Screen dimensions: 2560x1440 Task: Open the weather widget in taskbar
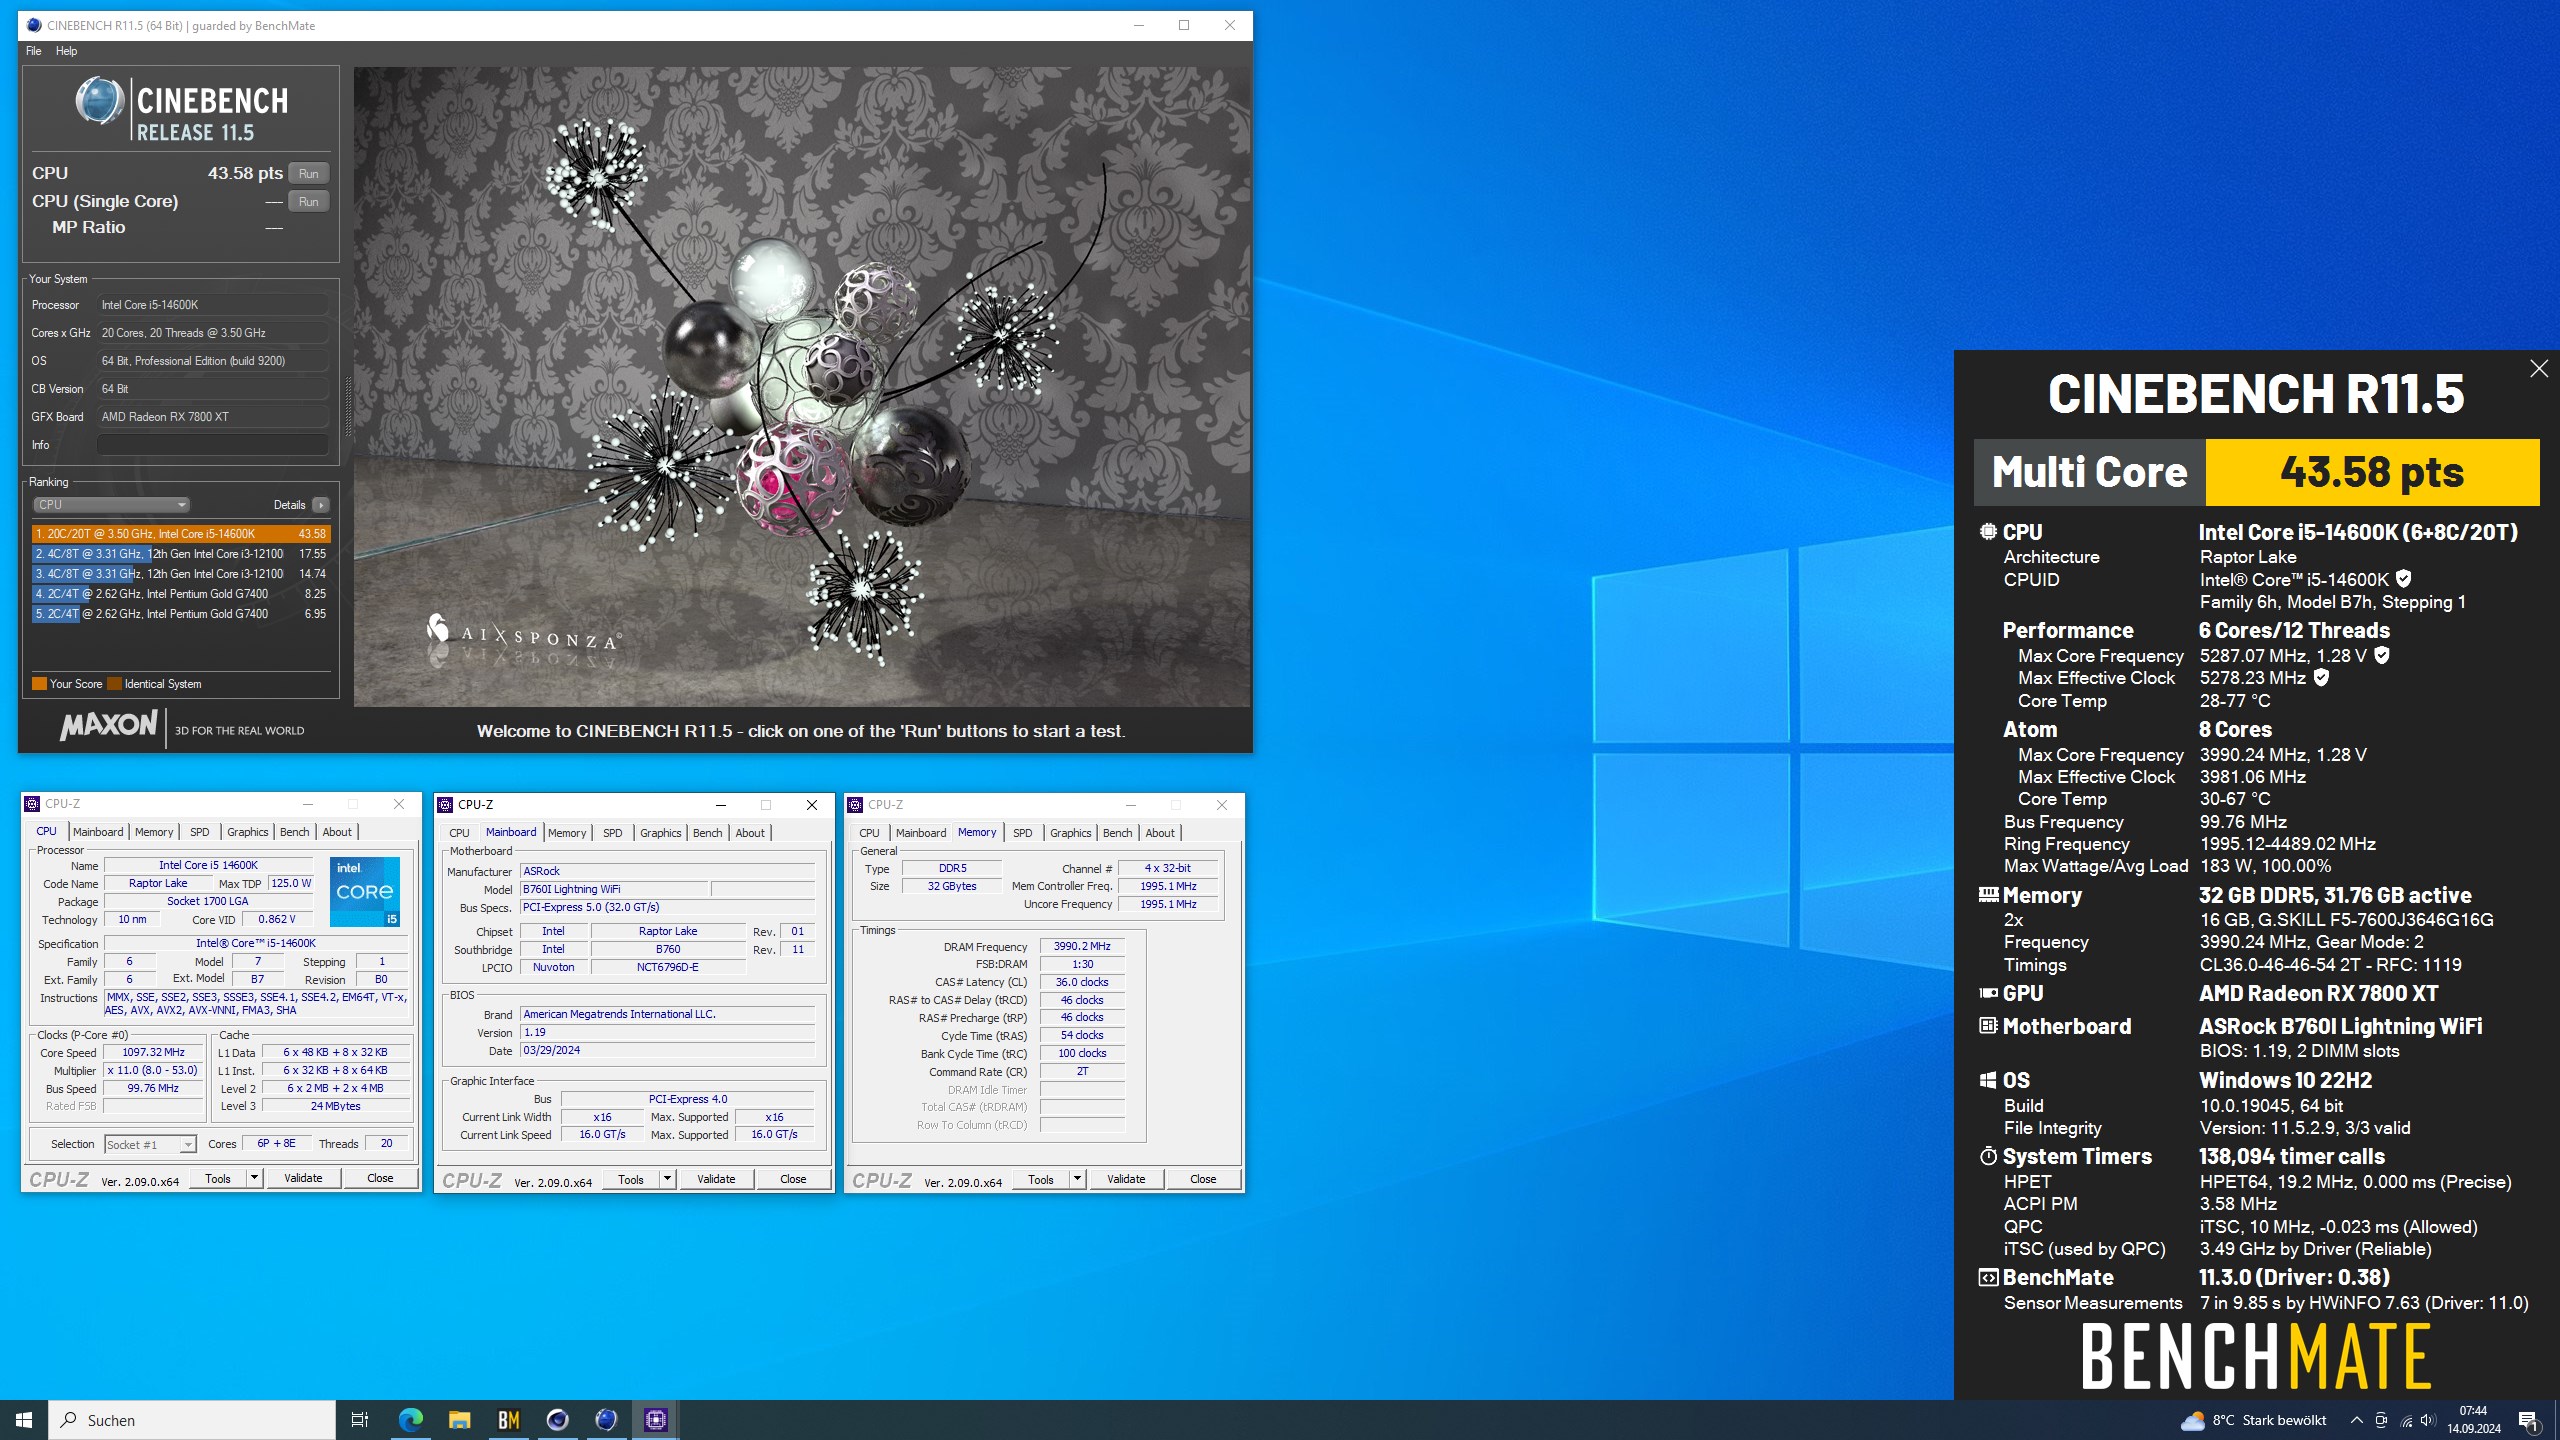click(x=2253, y=1420)
